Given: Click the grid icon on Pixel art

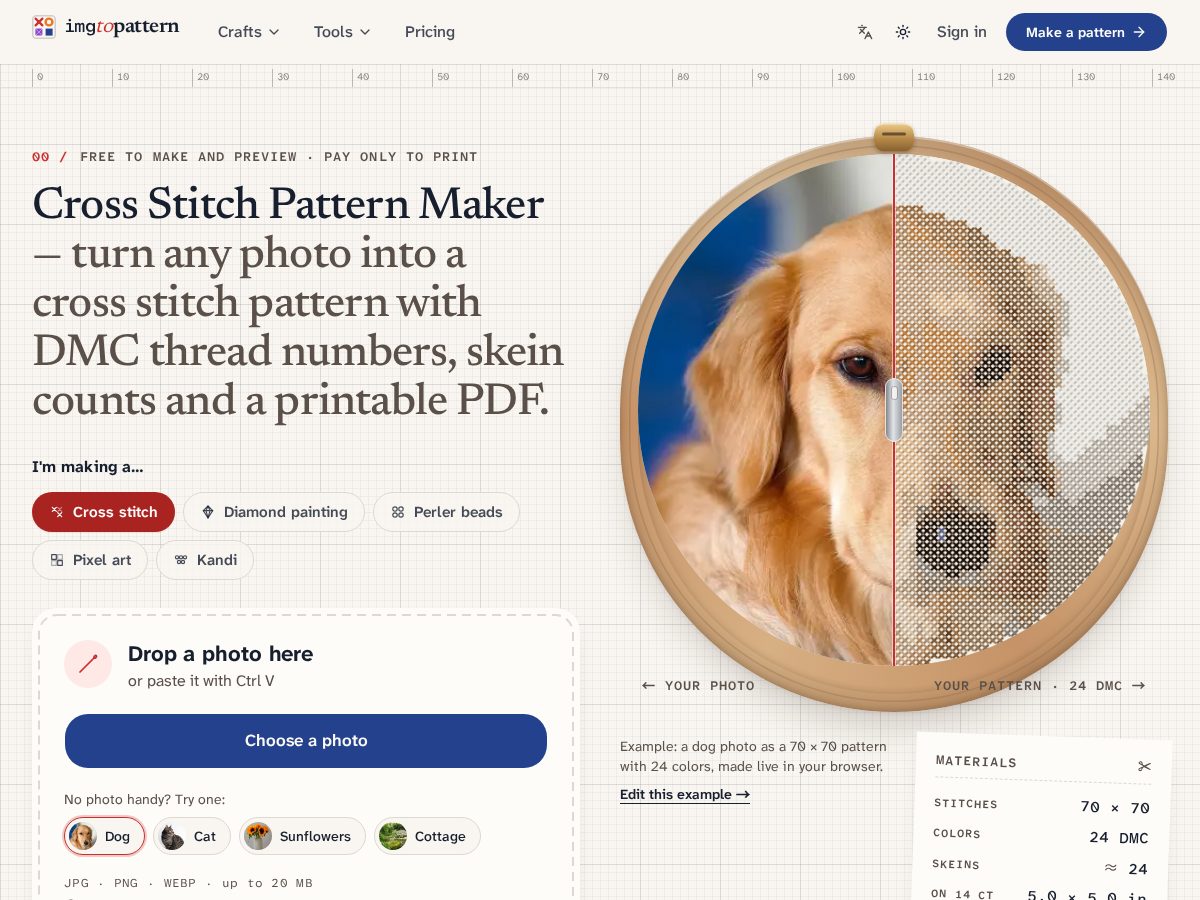Looking at the screenshot, I should [57, 560].
